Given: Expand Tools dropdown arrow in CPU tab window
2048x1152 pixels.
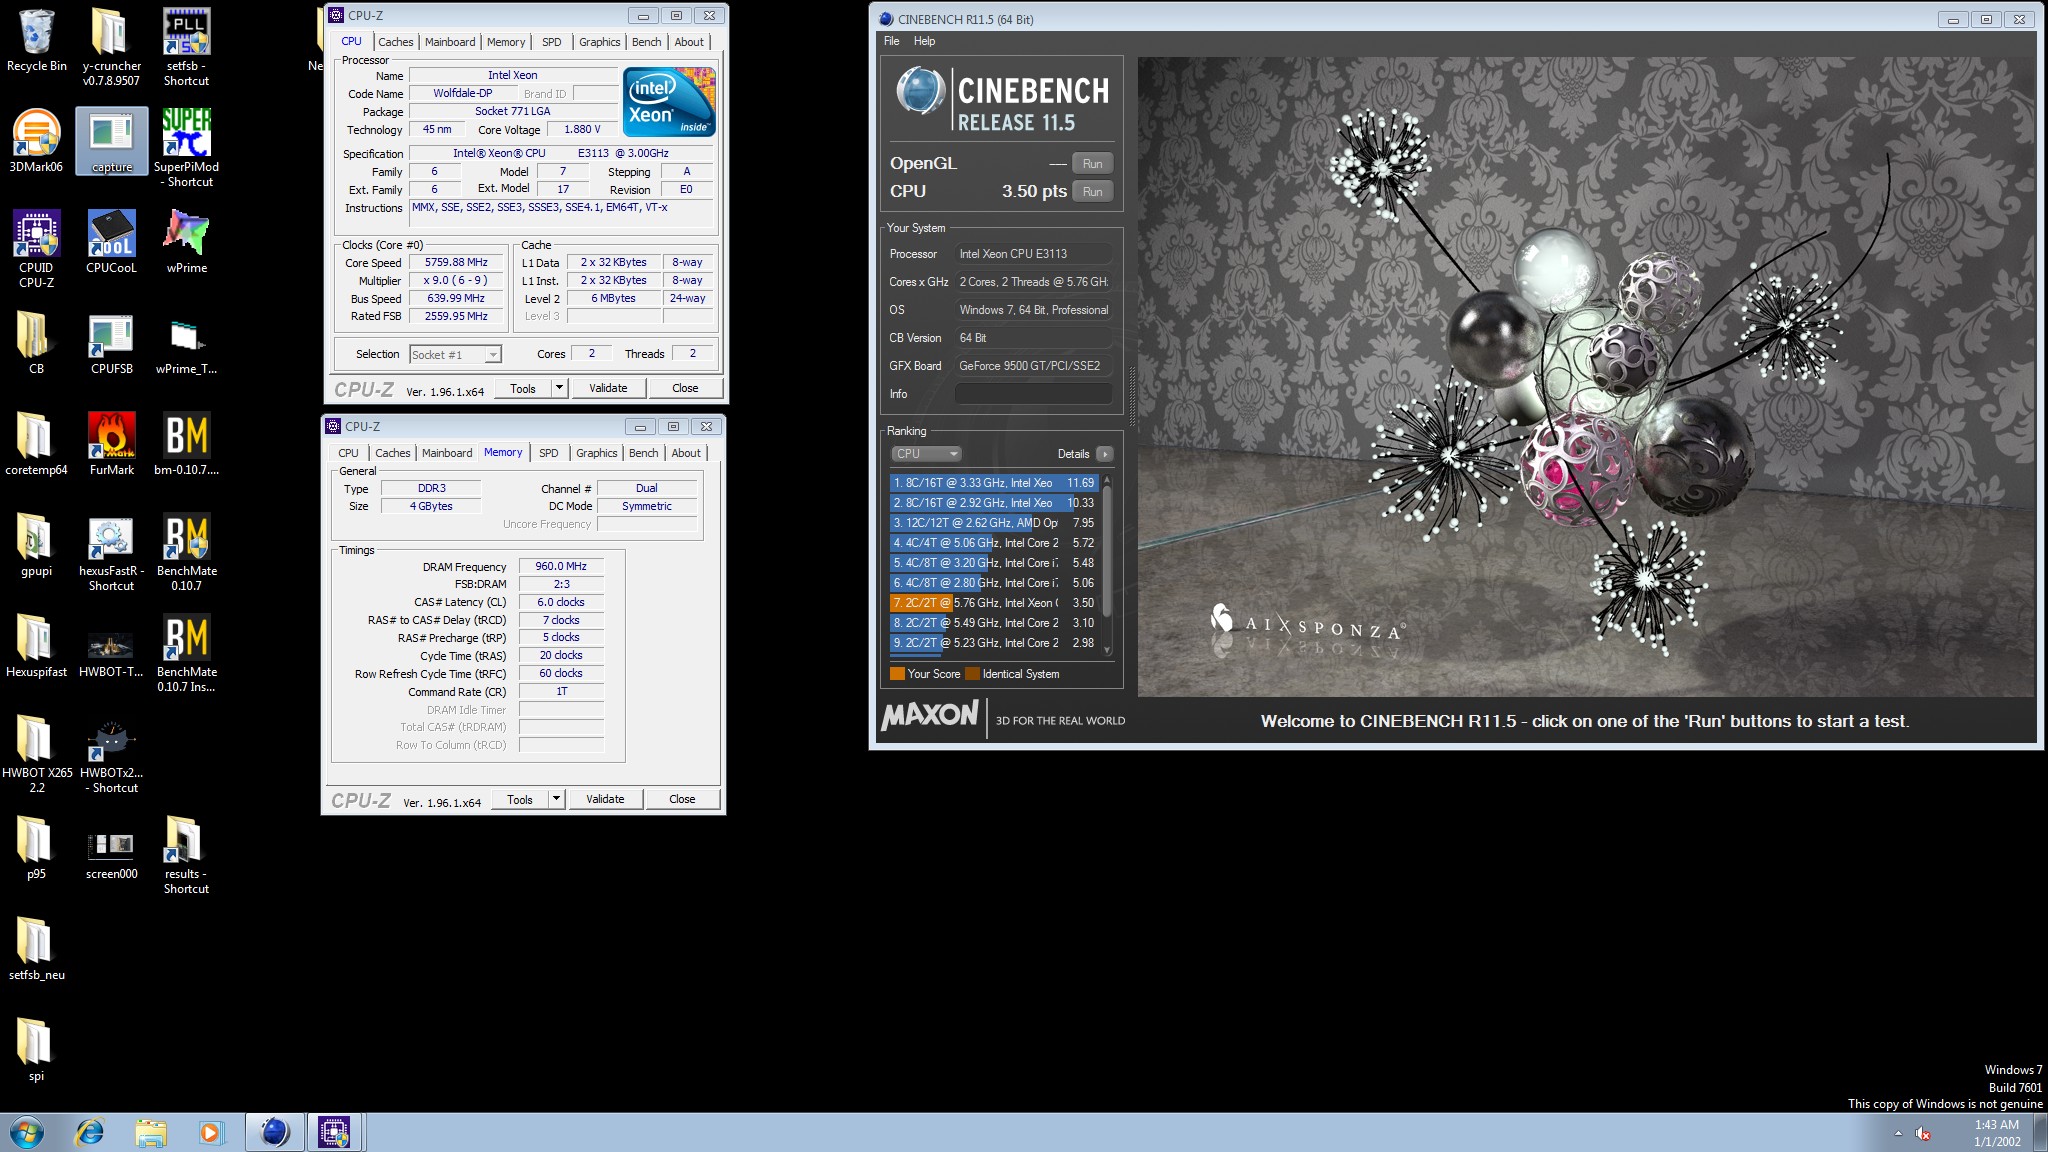Looking at the screenshot, I should coord(559,388).
